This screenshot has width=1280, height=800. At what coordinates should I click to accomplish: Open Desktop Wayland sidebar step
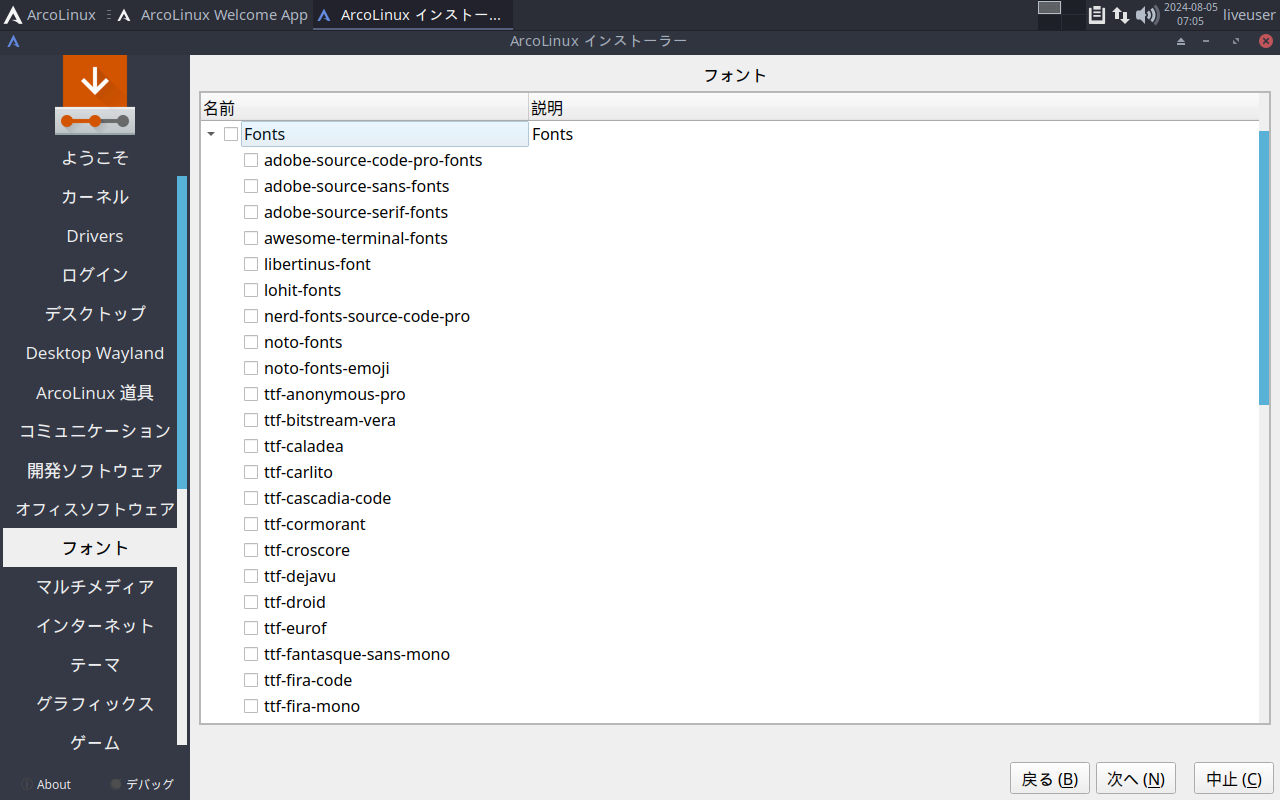(x=95, y=353)
